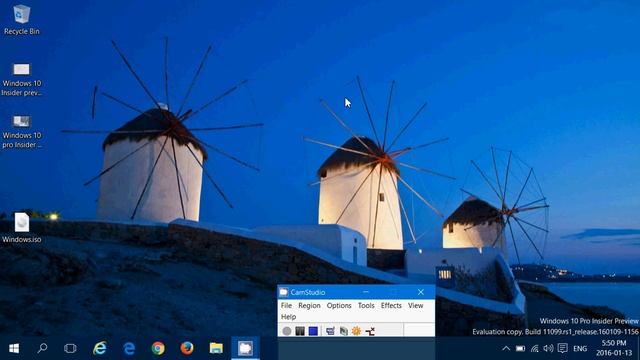The image size is (640, 360).
Task: Open the network tray icon
Action: [535, 349]
